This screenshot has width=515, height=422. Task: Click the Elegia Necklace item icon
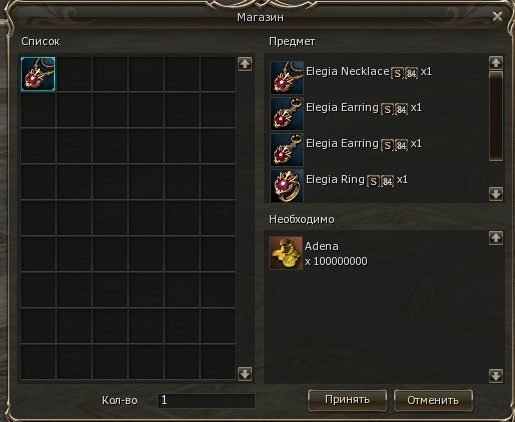(287, 78)
